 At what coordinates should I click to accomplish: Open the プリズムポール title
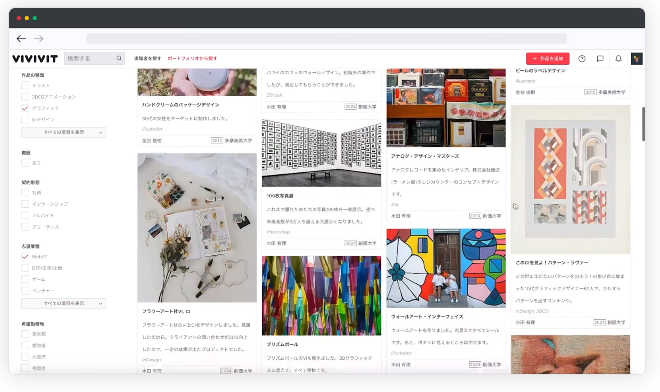pos(282,344)
